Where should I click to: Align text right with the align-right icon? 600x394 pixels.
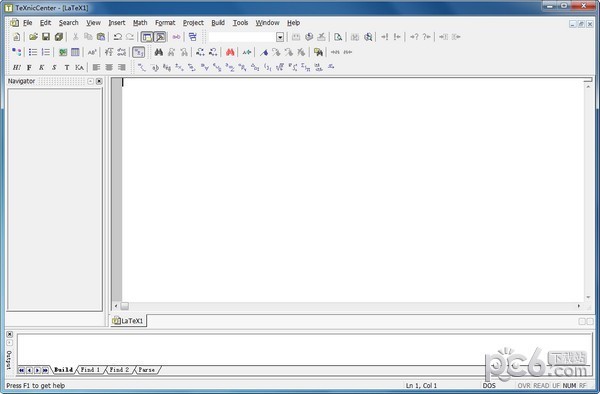(x=122, y=67)
